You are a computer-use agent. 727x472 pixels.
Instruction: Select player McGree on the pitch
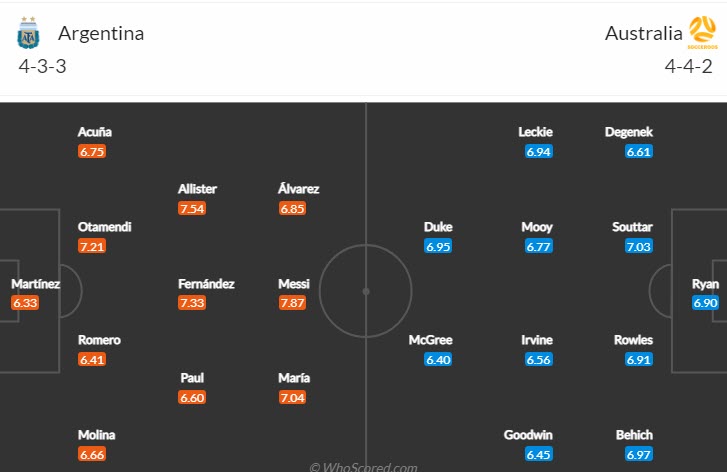(x=431, y=340)
